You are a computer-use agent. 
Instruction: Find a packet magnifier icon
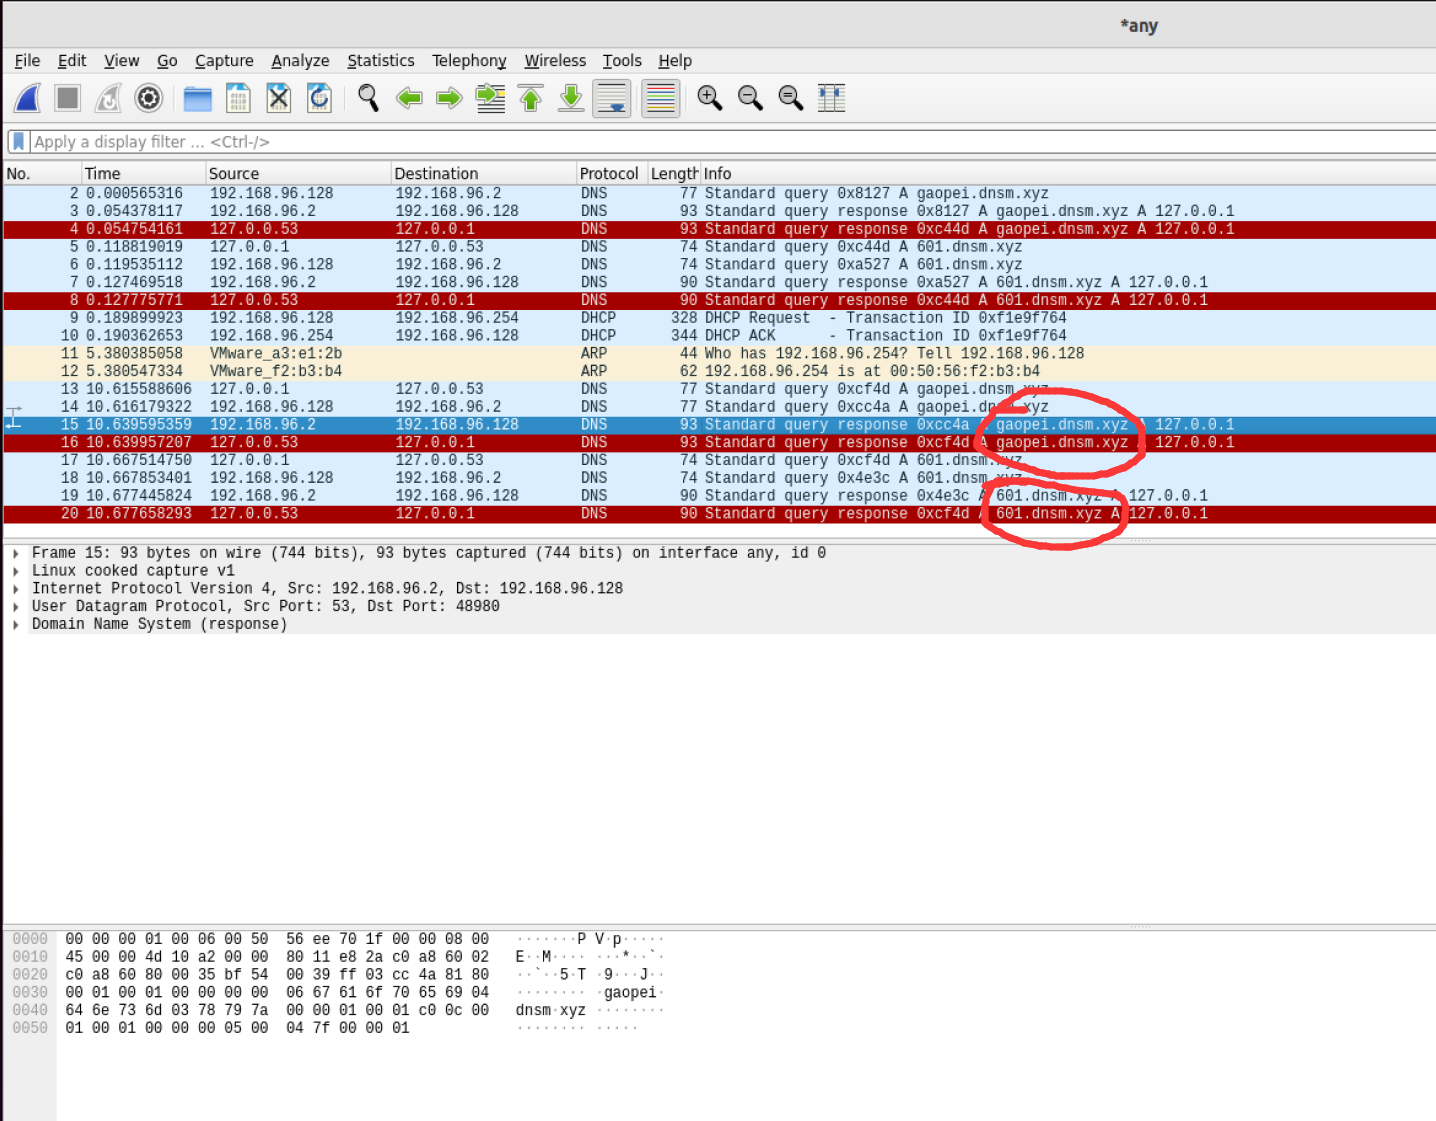368,98
